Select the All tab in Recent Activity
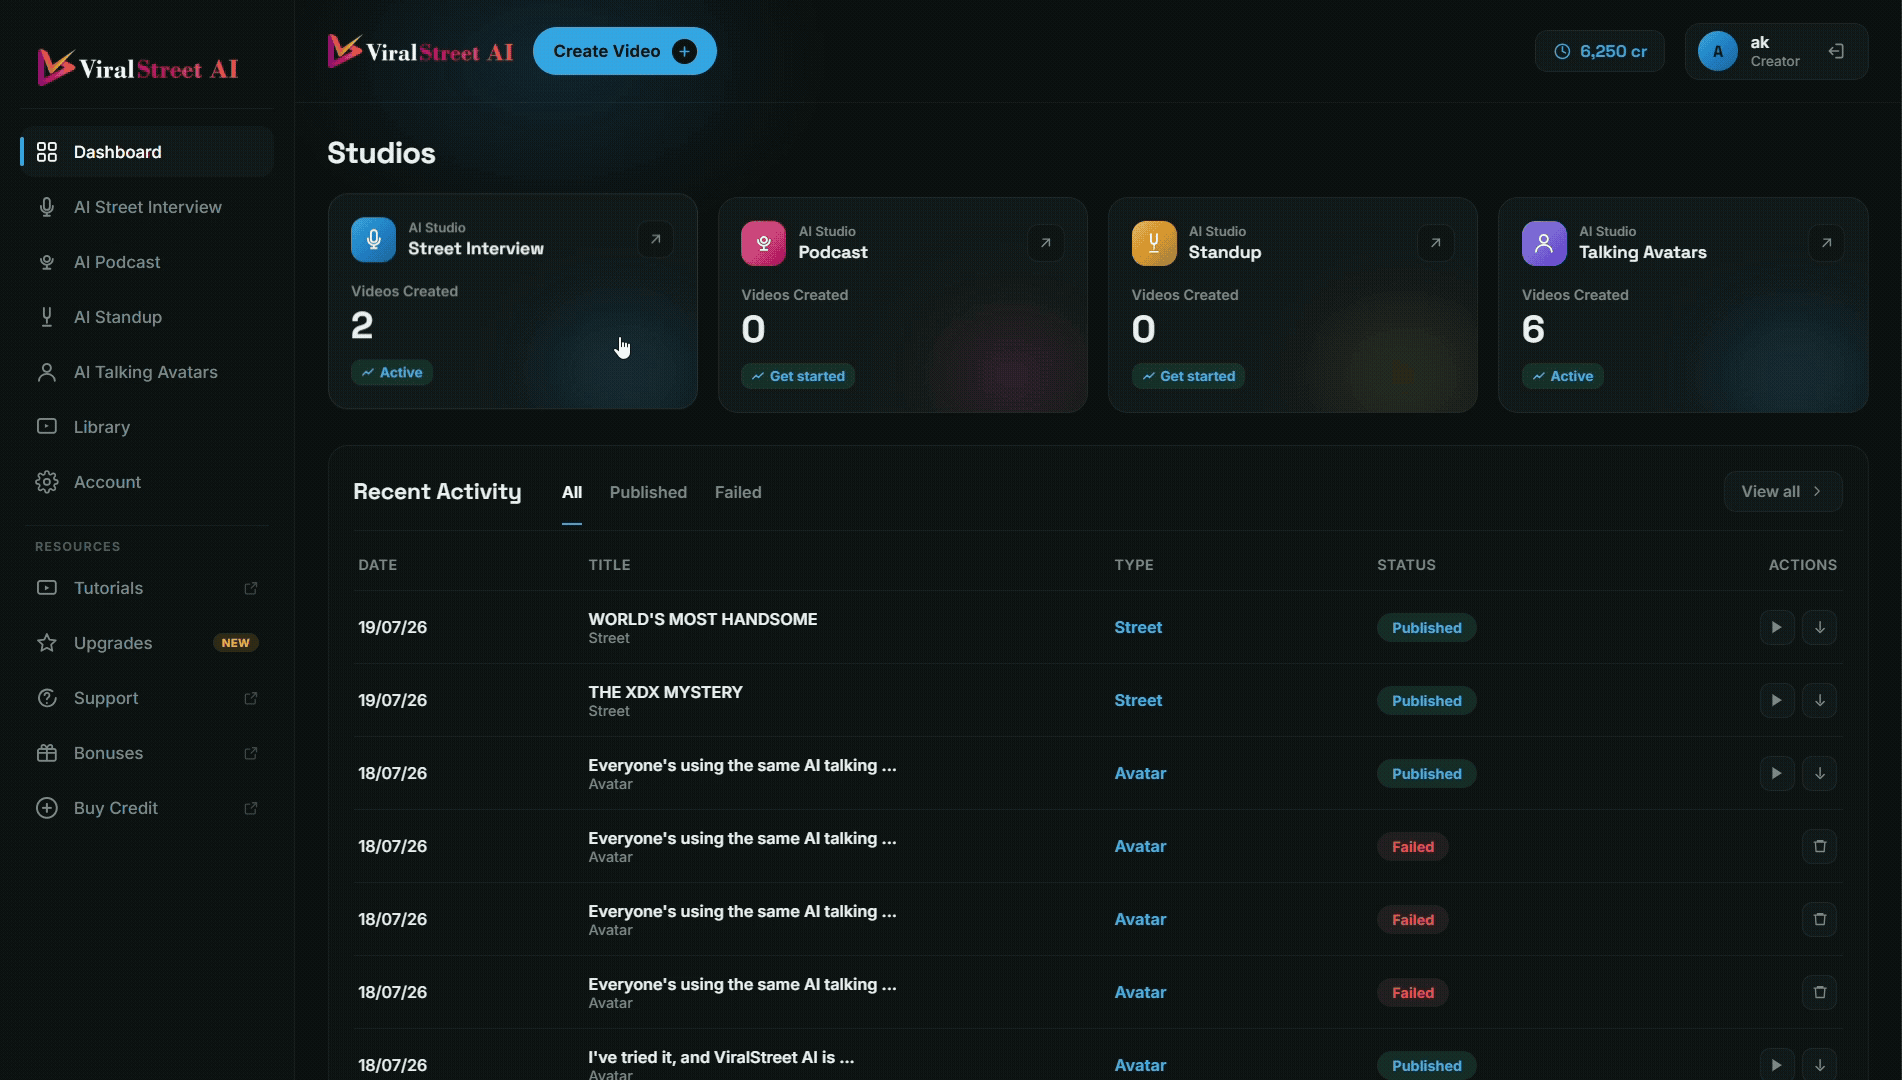 click(572, 492)
